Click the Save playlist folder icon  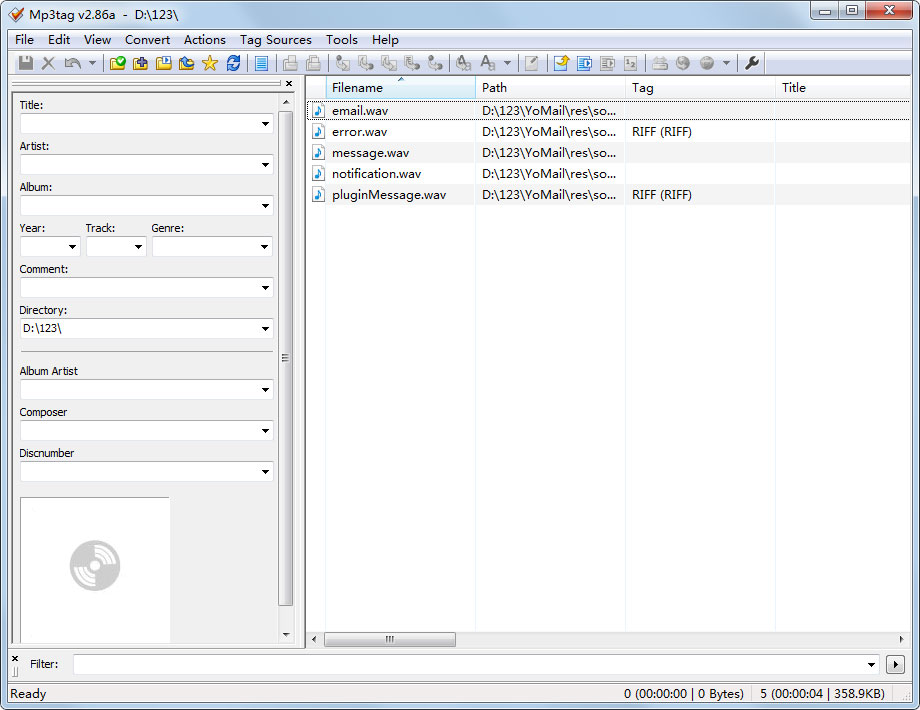tap(186, 63)
